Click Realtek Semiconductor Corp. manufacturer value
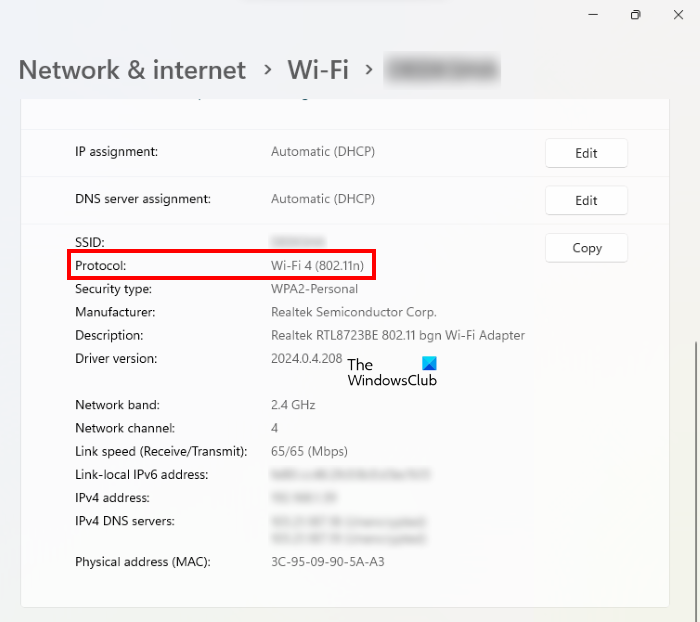Image resolution: width=700 pixels, height=622 pixels. pyautogui.click(x=353, y=312)
